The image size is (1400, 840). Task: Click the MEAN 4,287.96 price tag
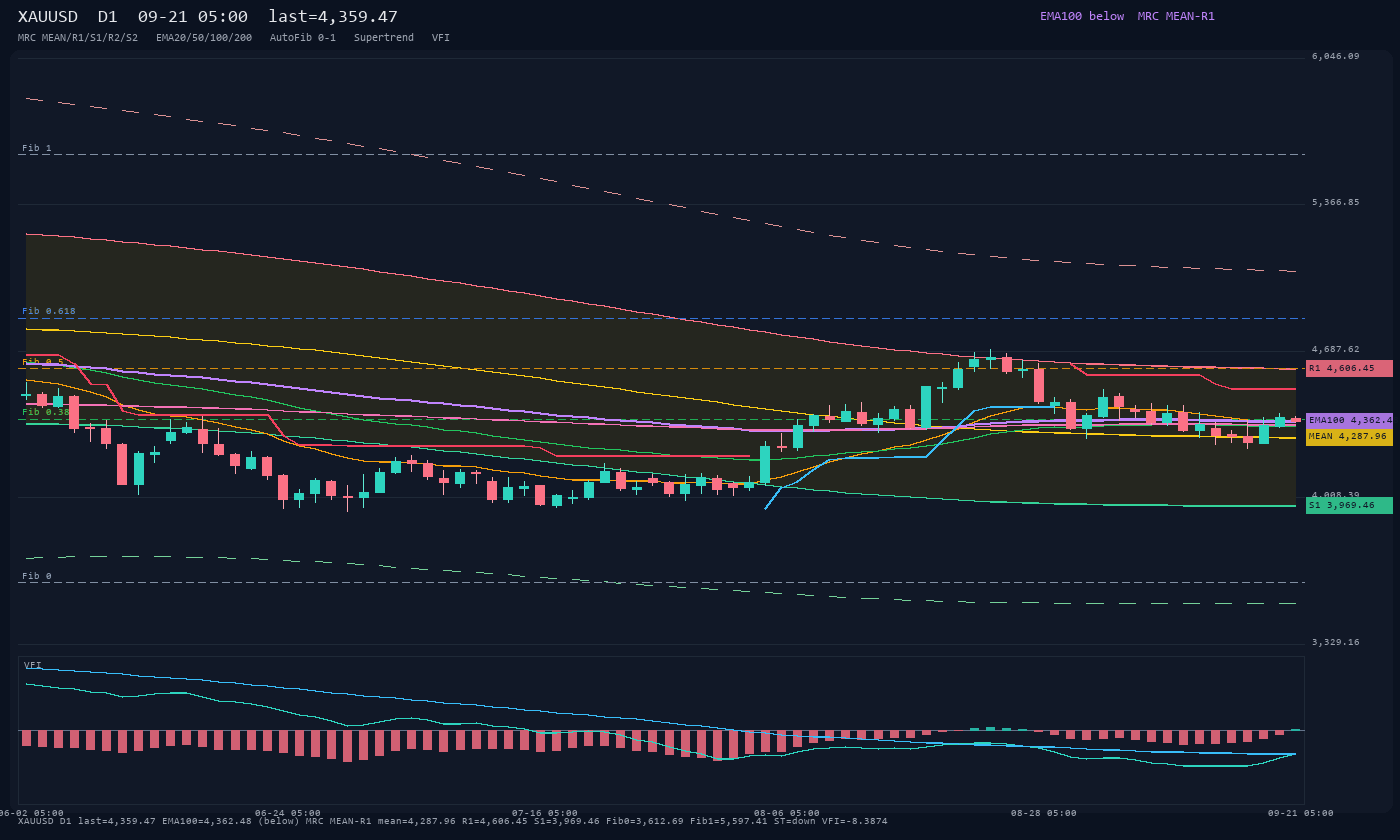(x=1349, y=437)
